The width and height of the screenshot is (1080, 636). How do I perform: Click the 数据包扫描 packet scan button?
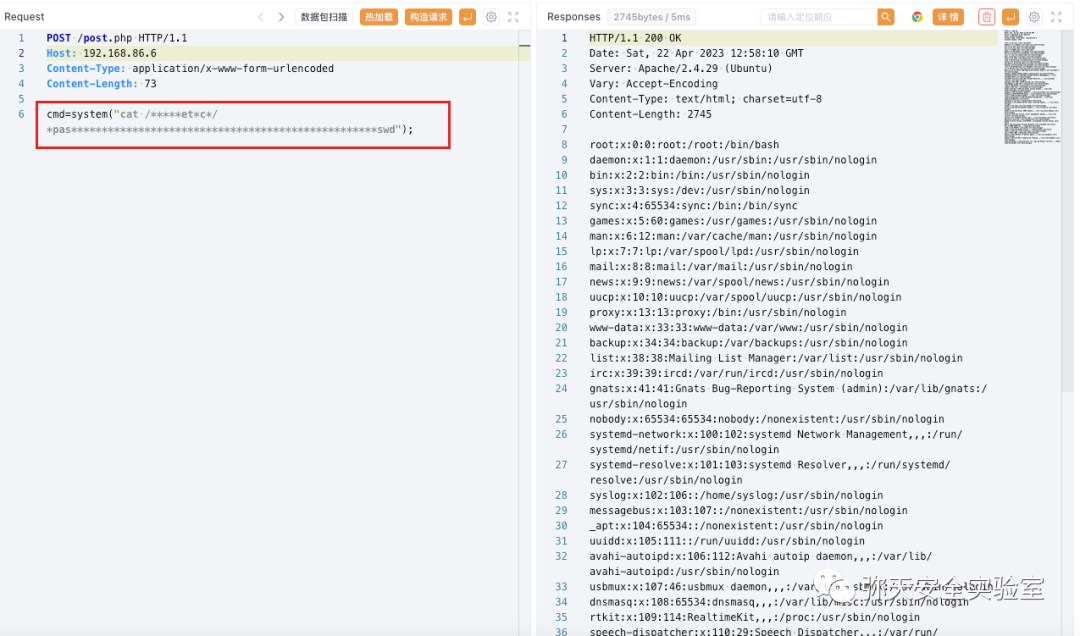pos(324,17)
